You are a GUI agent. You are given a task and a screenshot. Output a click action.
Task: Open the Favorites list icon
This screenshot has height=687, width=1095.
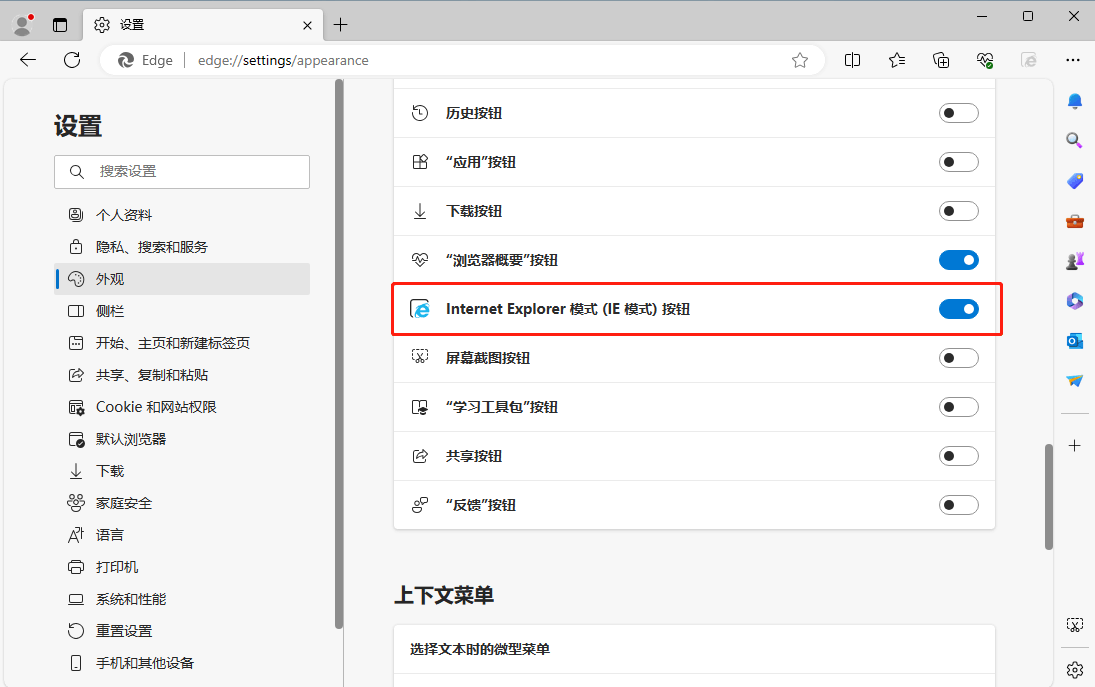point(897,60)
